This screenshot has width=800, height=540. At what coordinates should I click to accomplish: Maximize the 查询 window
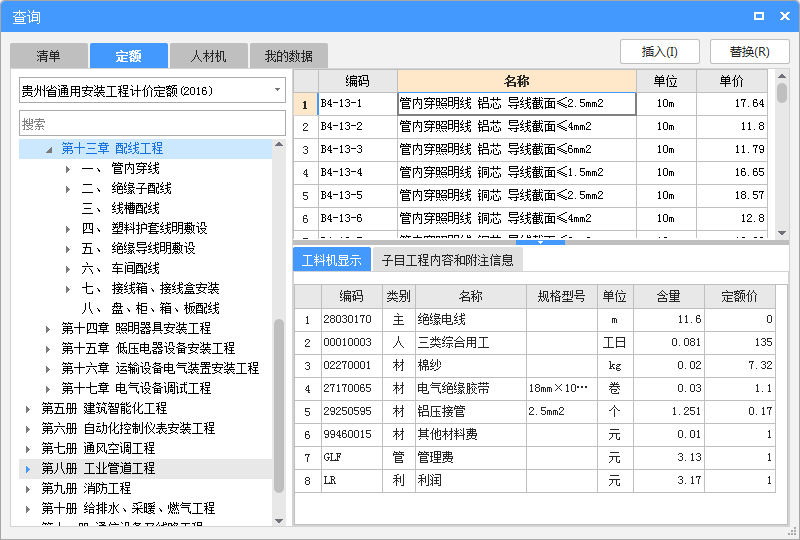759,16
